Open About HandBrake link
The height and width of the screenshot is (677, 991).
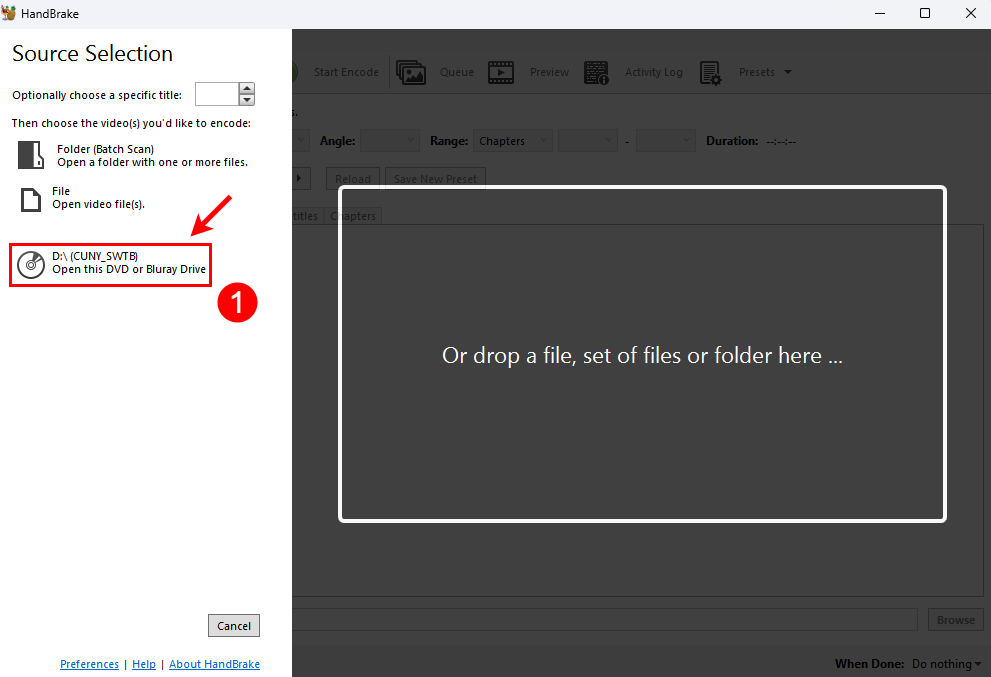tap(214, 664)
